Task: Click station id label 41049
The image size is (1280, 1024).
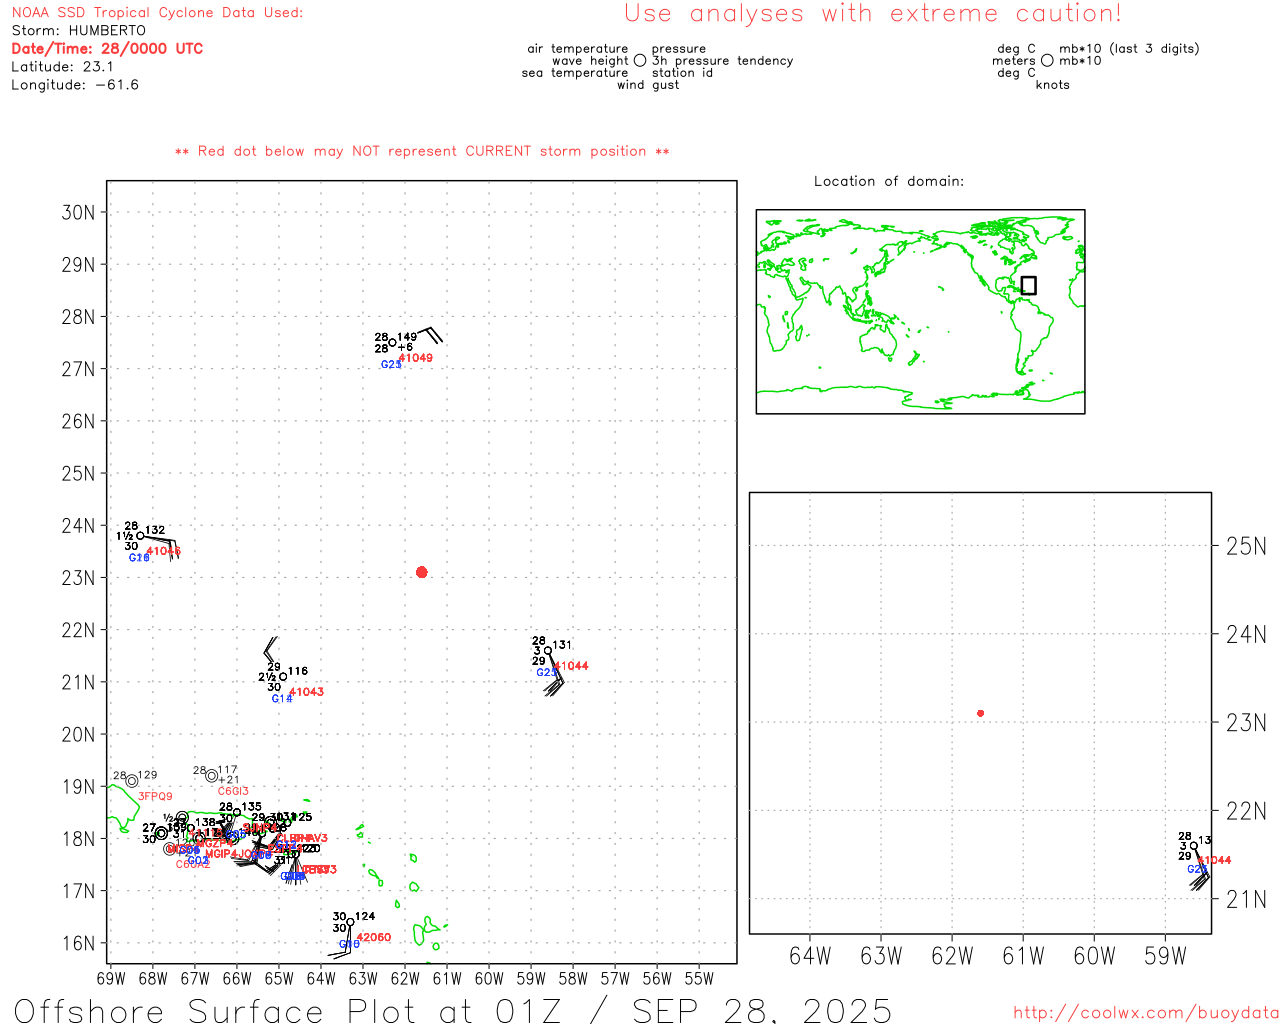Action: click(416, 358)
